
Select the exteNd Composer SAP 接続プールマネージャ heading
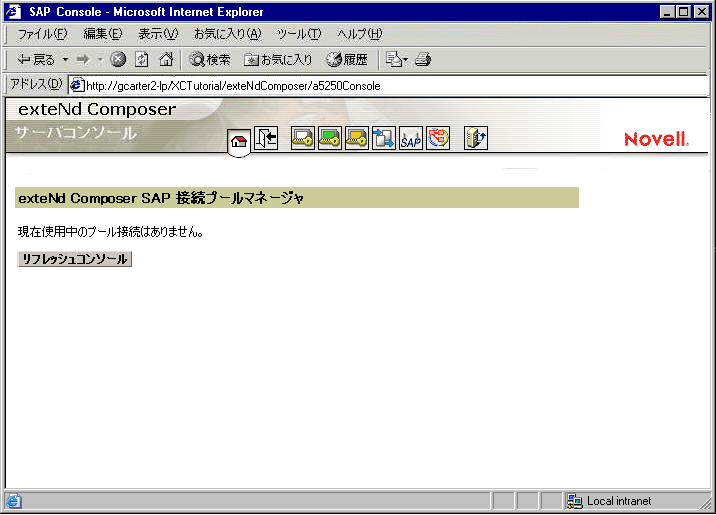[x=161, y=198]
